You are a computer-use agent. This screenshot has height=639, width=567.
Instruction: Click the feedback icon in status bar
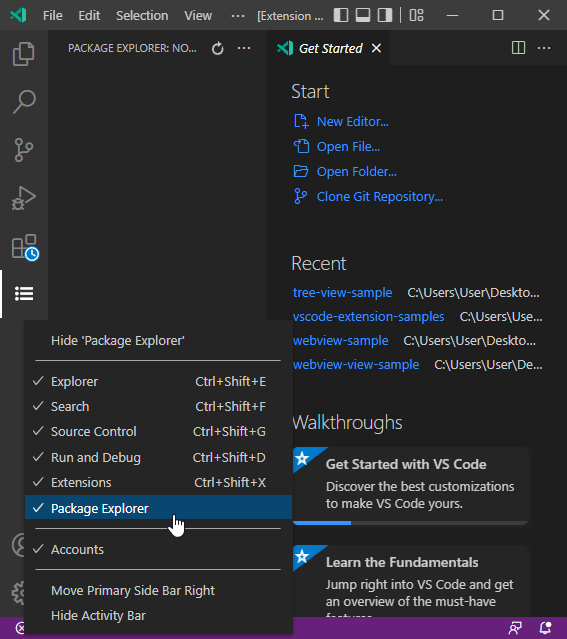pyautogui.click(x=515, y=628)
